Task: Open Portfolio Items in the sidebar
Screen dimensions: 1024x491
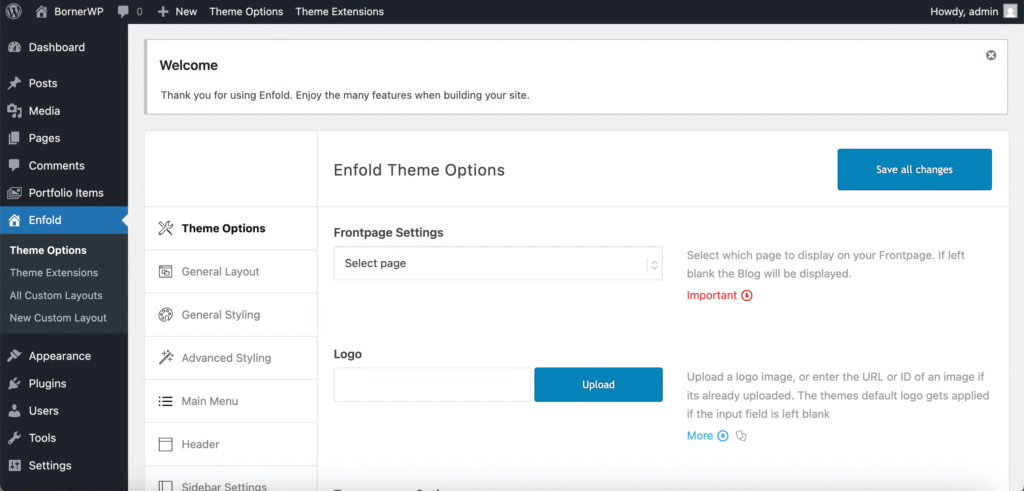Action: coord(64,193)
